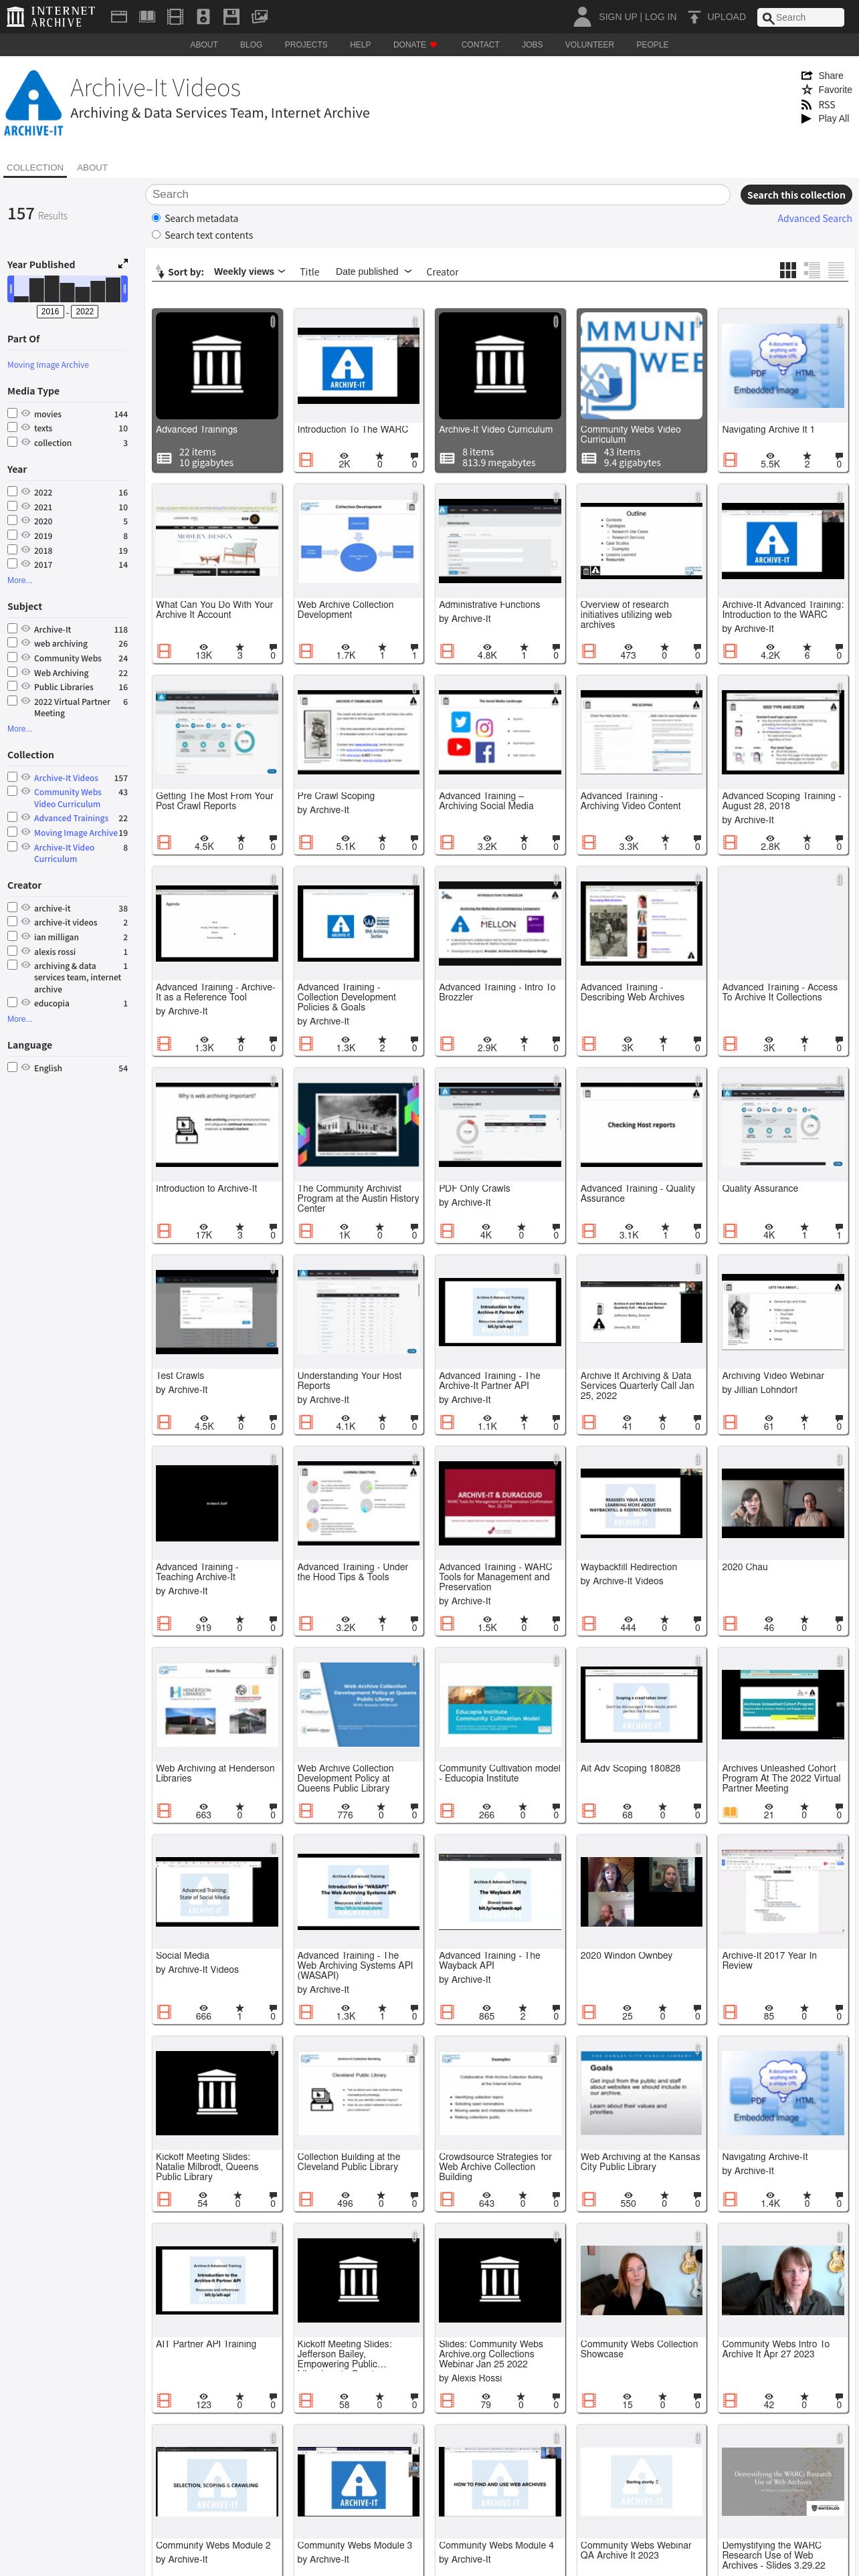Viewport: 859px width, 2576px height.
Task: Check the movies media type checkbox
Action: (x=12, y=412)
